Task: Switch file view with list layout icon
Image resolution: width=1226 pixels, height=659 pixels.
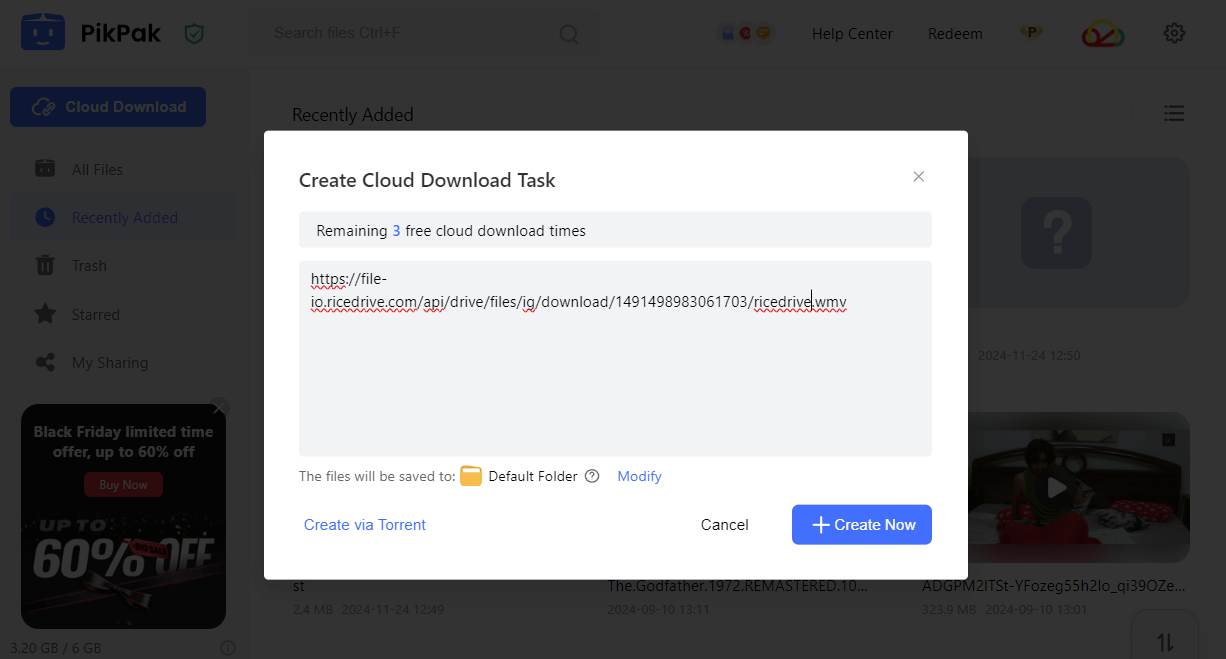Action: (1174, 113)
